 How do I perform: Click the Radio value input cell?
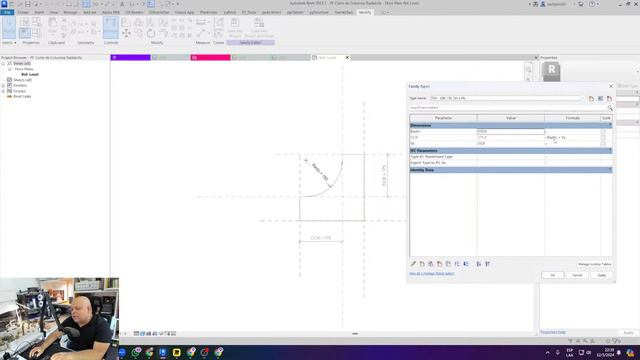coord(511,131)
